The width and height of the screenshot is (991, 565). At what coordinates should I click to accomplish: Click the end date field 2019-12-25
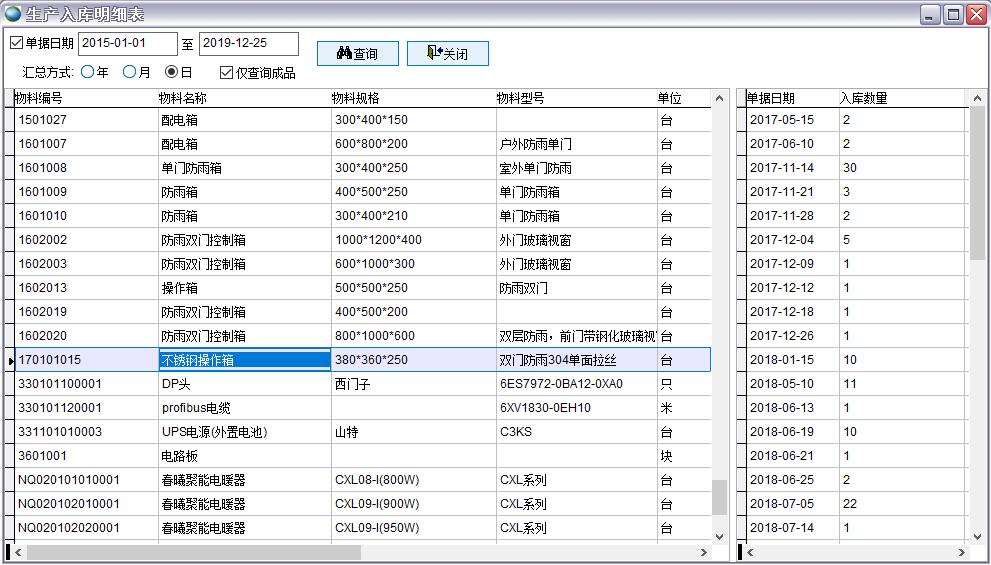click(x=248, y=43)
